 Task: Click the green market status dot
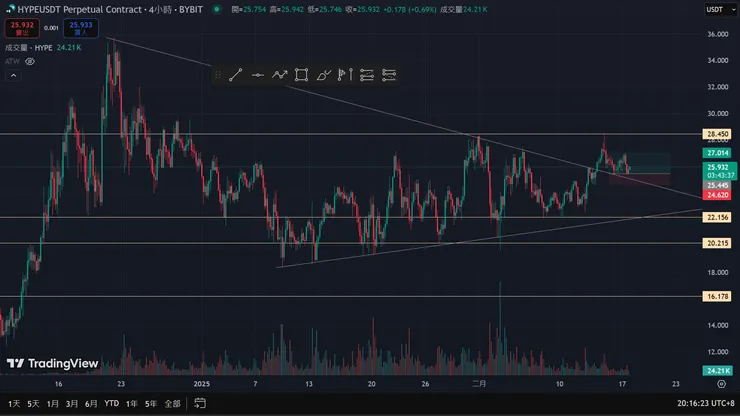[217, 9]
